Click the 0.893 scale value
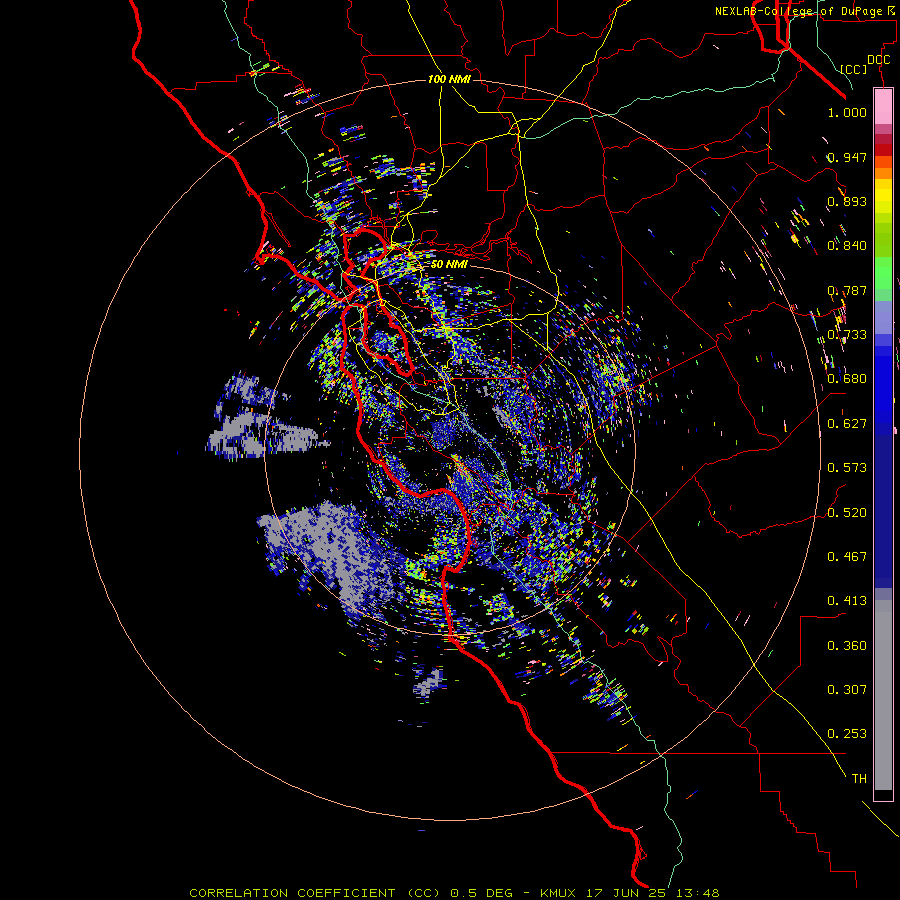Screen dimensions: 900x900 point(847,201)
